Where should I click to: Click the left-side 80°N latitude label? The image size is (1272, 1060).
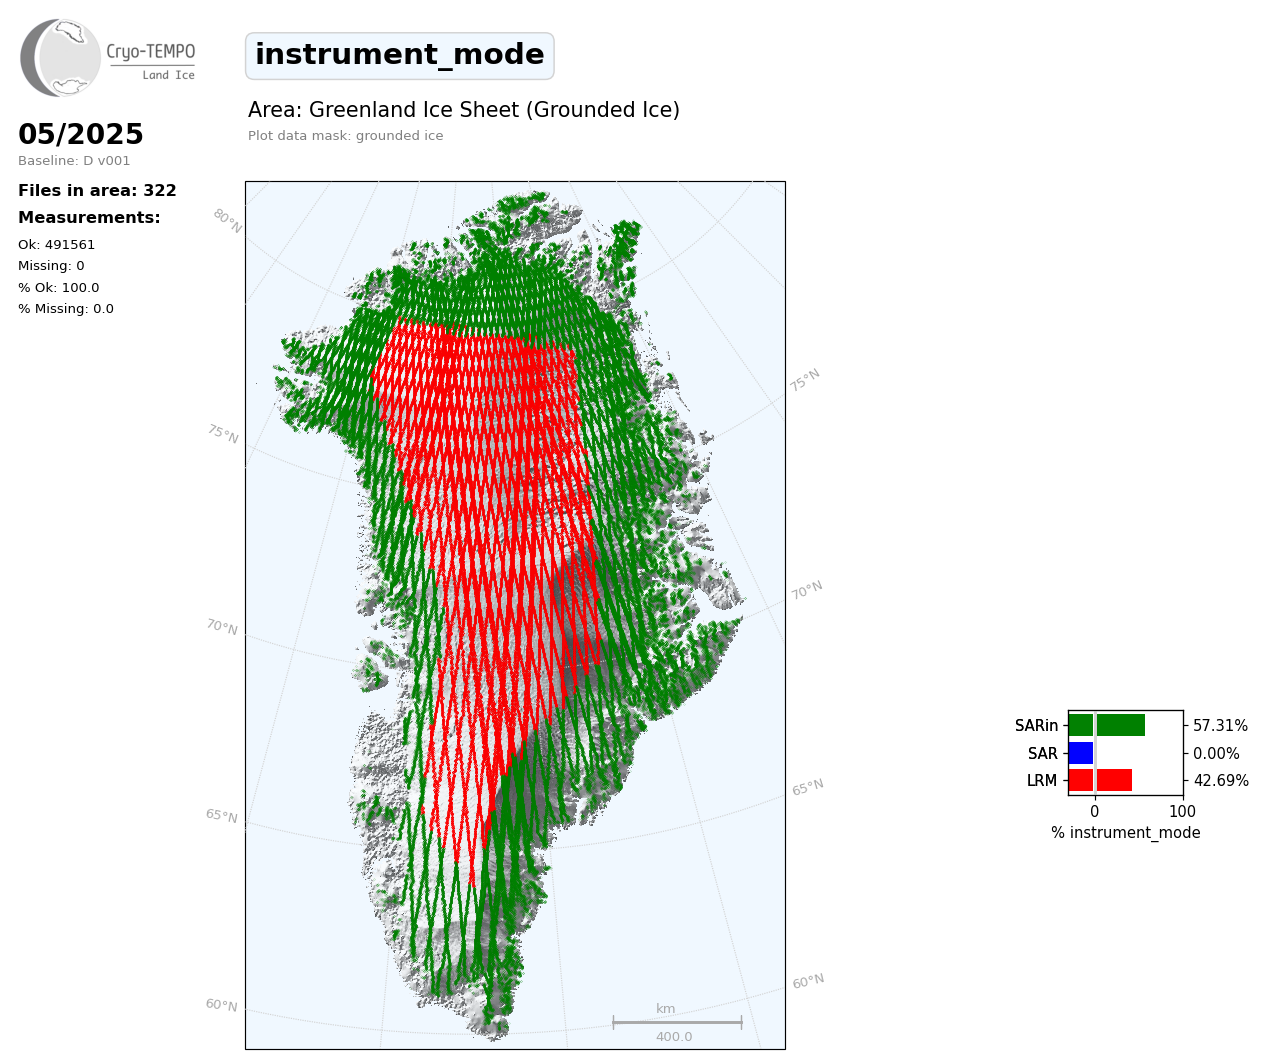(x=227, y=221)
